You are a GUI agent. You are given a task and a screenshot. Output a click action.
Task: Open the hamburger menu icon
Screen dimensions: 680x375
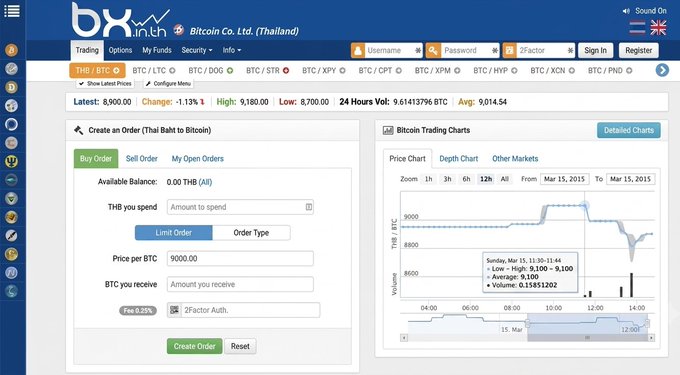(x=12, y=11)
